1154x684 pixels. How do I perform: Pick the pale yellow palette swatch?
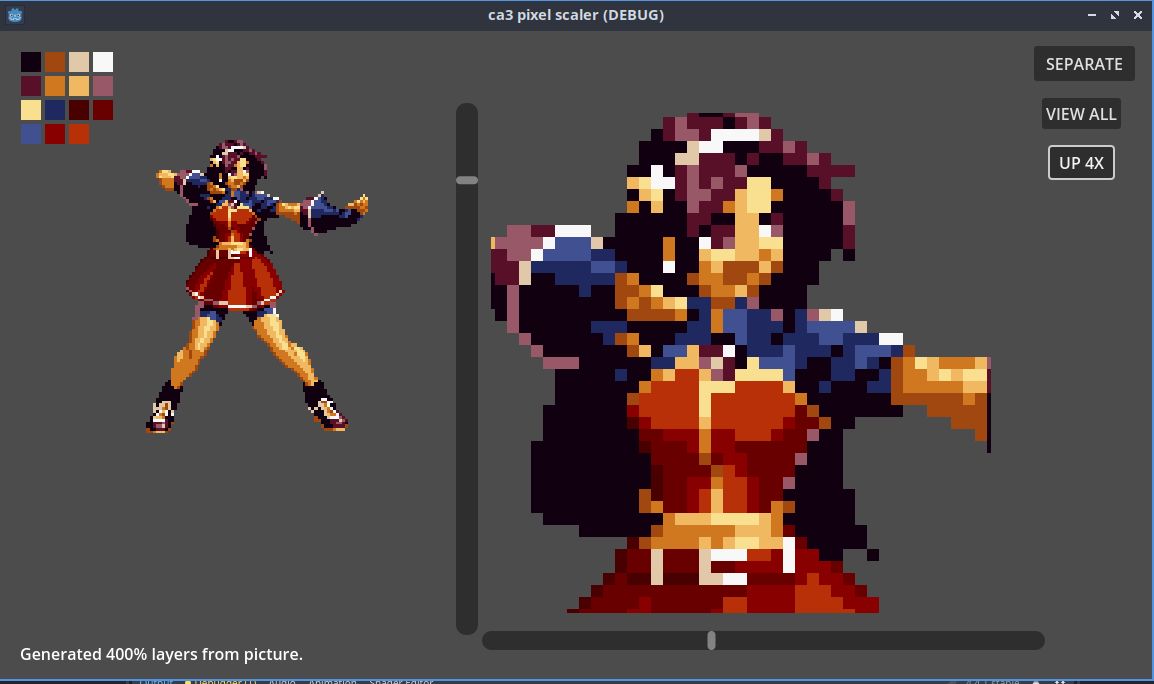tap(31, 110)
